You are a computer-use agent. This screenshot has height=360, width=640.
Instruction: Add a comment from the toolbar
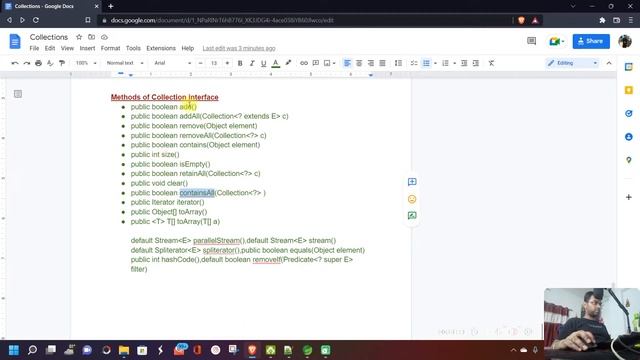click(x=316, y=63)
